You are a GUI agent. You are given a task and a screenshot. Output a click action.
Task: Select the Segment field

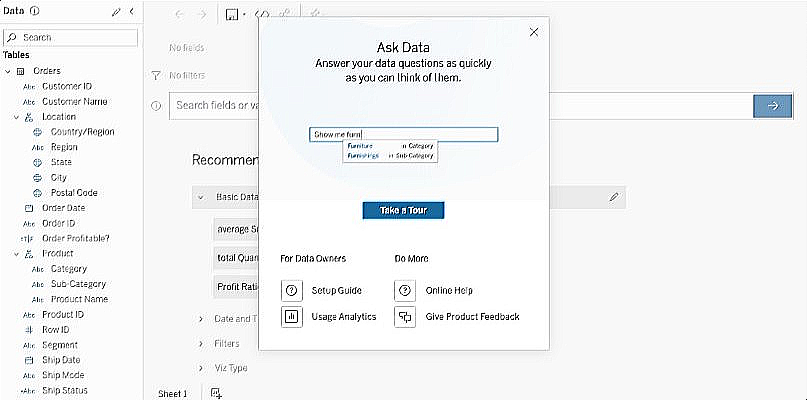60,345
